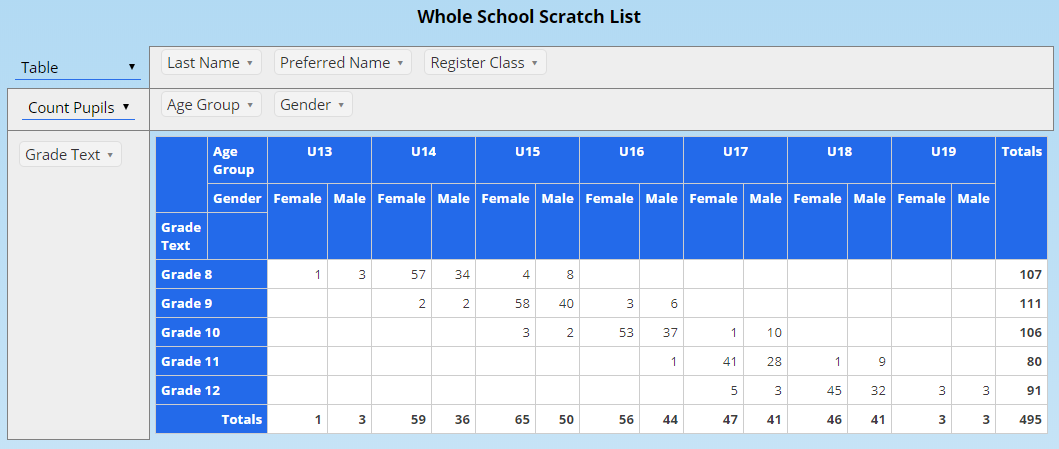Click the U19 age group header
Viewport: 1059px width, 449px height.
[943, 152]
